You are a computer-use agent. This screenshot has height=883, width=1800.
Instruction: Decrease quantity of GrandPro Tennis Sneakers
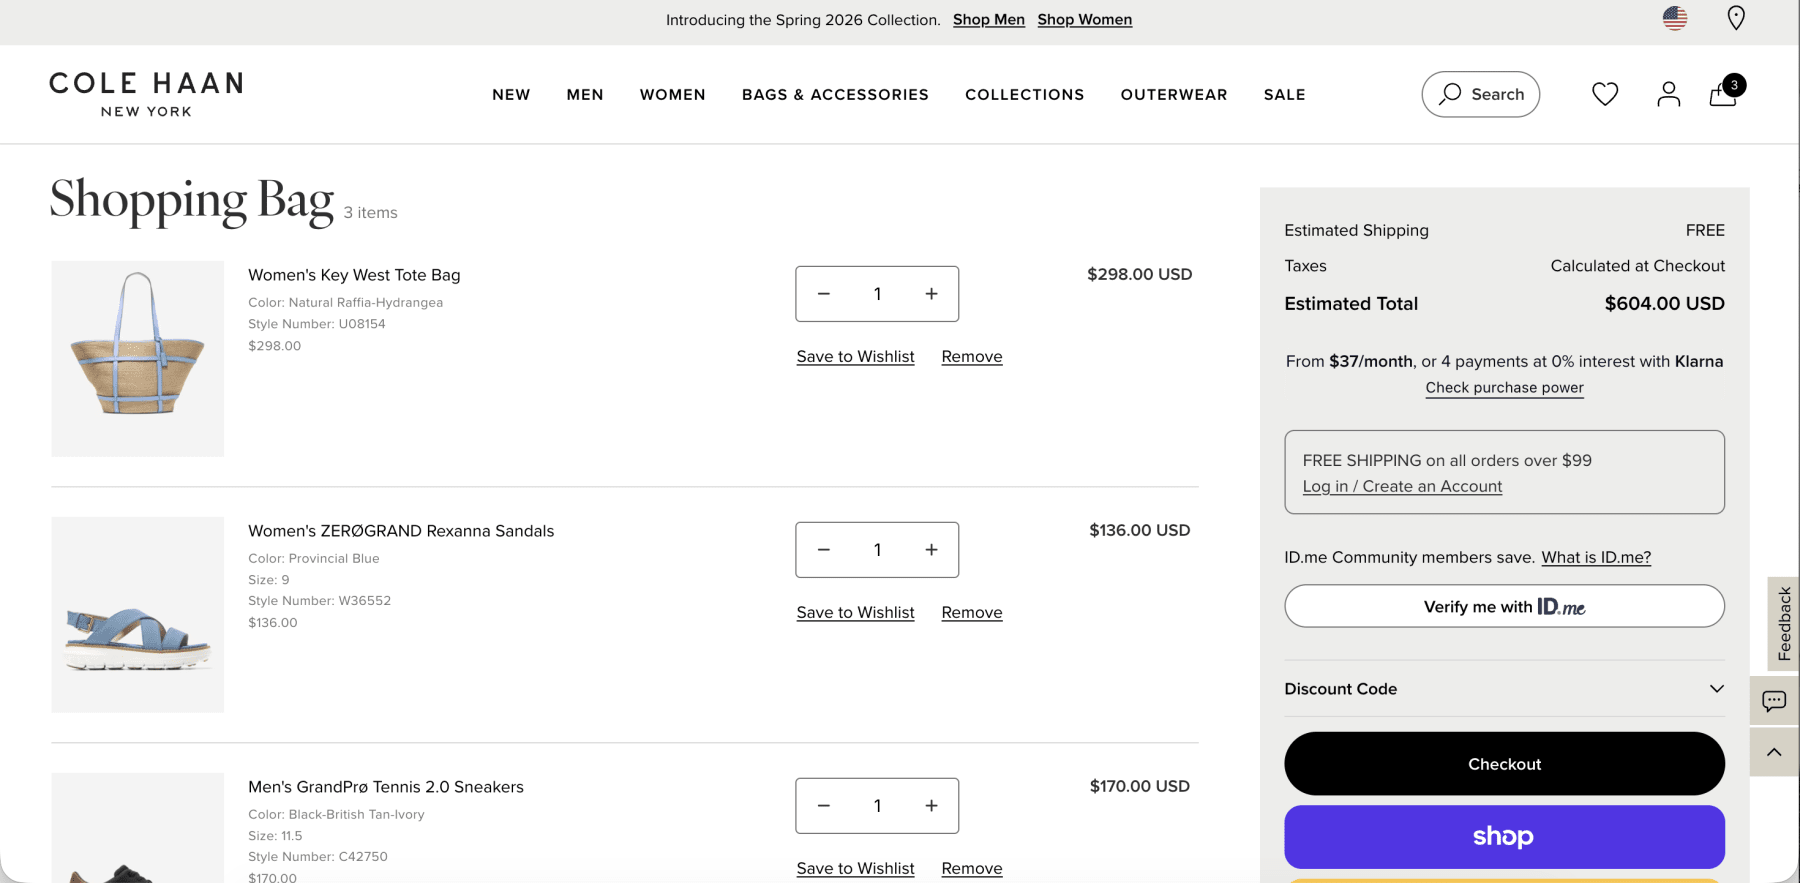pos(824,806)
